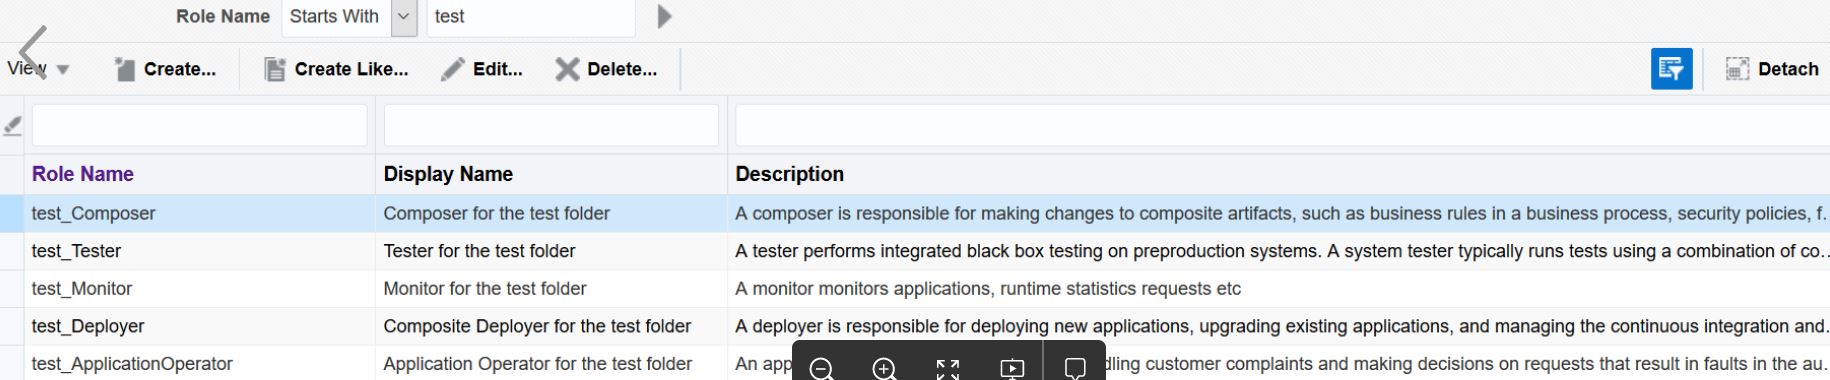Detach the roles table
This screenshot has height=380, width=1830.
point(1772,69)
